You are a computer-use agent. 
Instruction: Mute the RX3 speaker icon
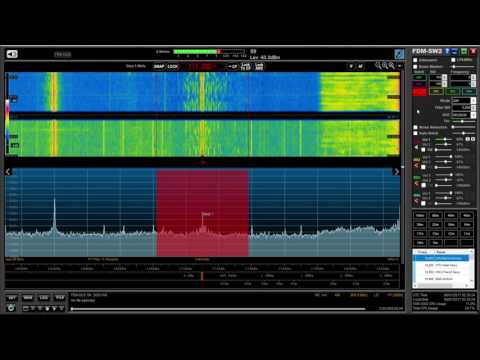click(x=416, y=183)
